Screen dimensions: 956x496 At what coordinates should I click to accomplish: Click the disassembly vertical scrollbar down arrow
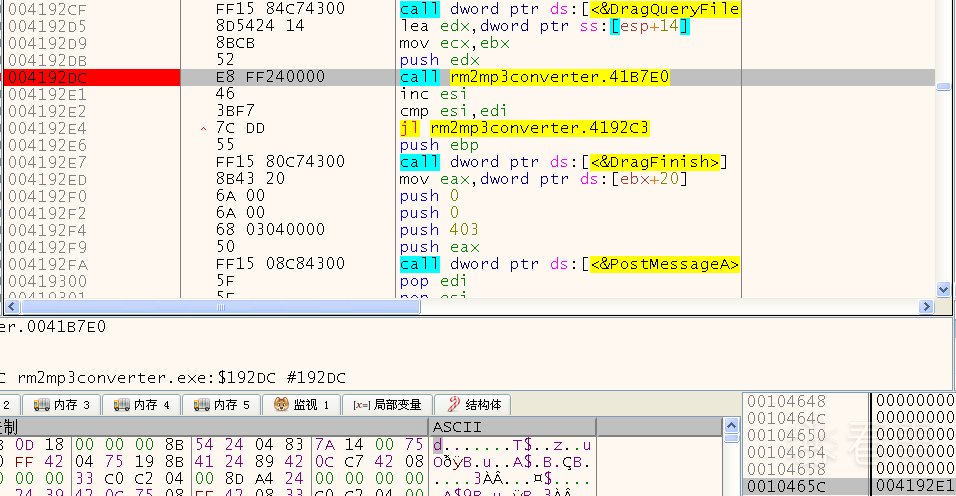pos(943,289)
